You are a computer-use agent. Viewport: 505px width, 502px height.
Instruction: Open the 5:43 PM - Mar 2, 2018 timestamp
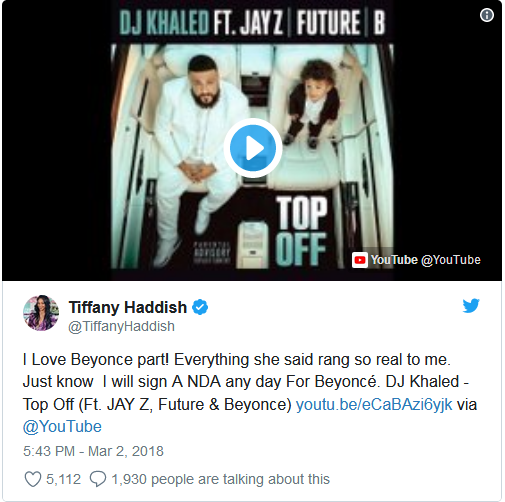(x=93, y=451)
